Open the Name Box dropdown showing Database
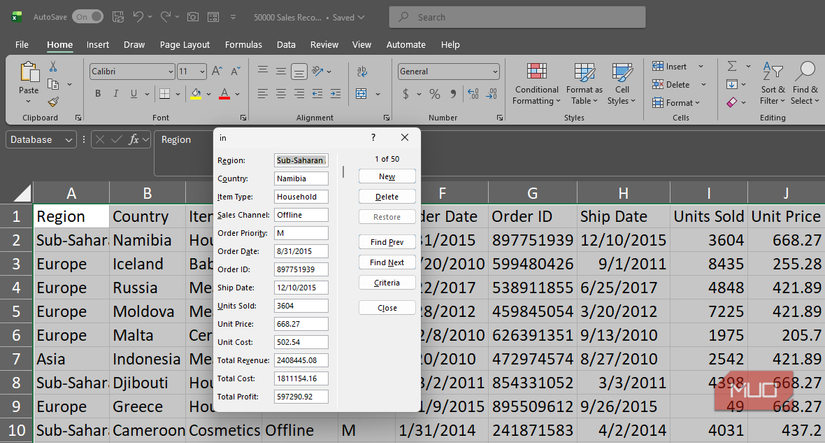Screen dimensions: 825x443 (68, 140)
